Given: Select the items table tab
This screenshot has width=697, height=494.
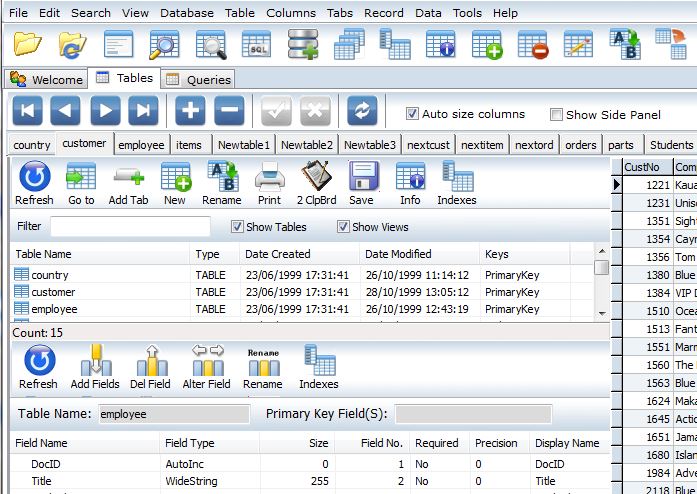Looking at the screenshot, I should [x=188, y=145].
